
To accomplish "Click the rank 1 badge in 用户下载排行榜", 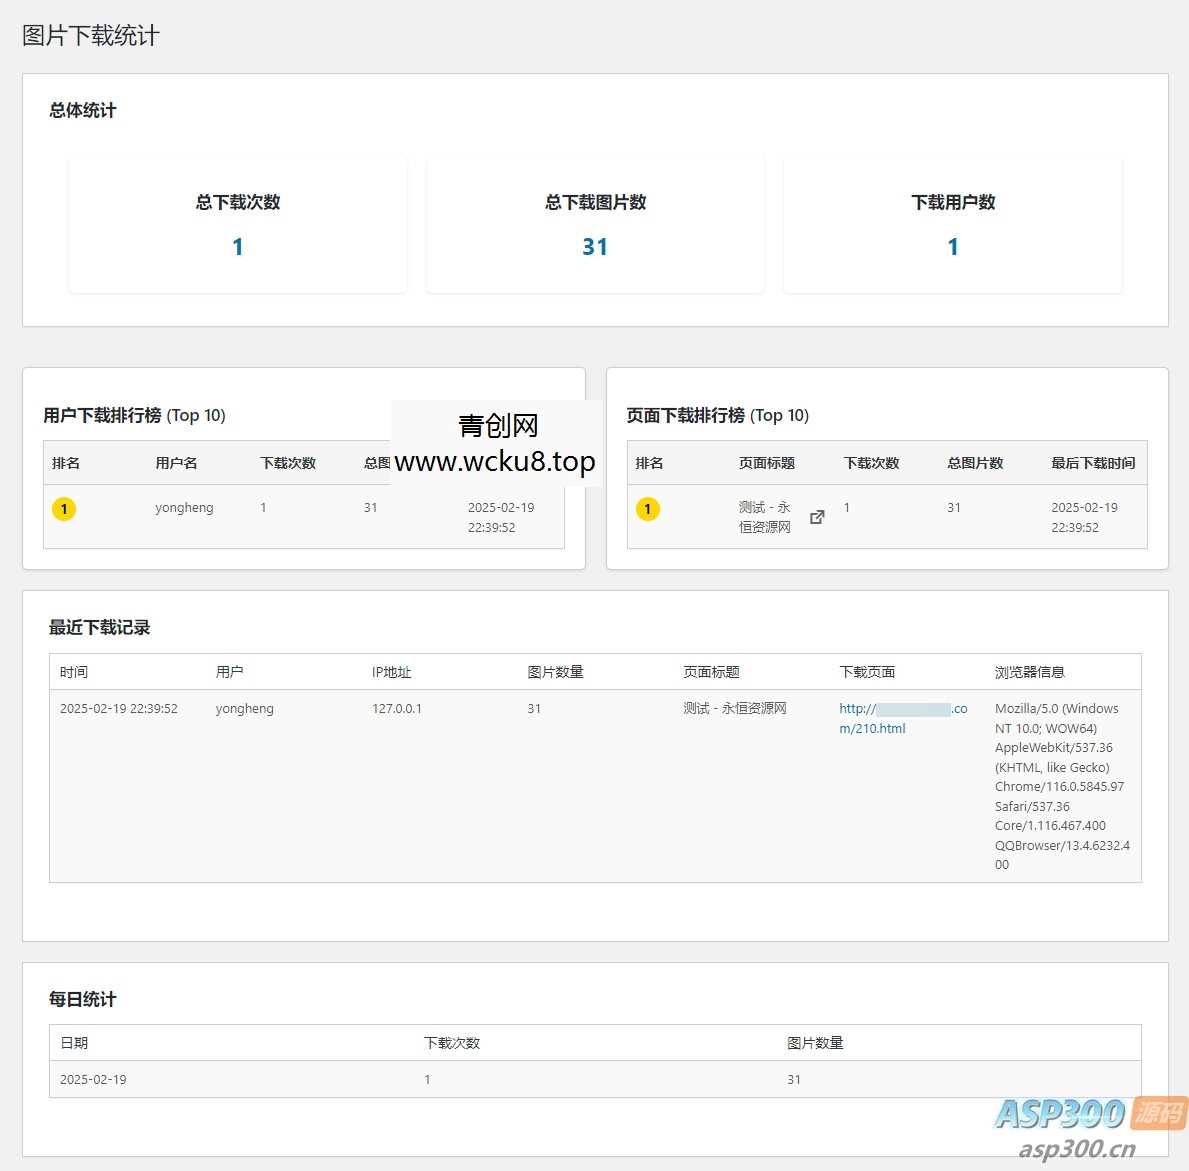I will coord(64,509).
